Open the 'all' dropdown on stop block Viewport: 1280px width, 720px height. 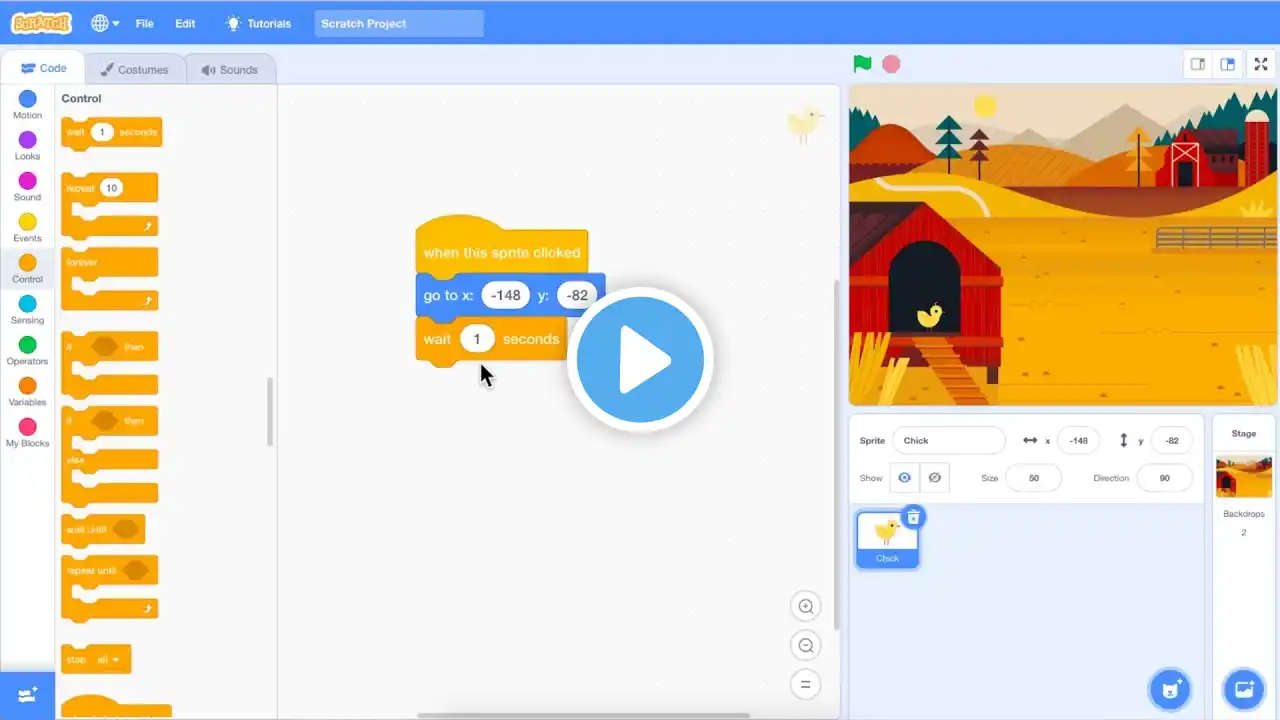(x=108, y=660)
